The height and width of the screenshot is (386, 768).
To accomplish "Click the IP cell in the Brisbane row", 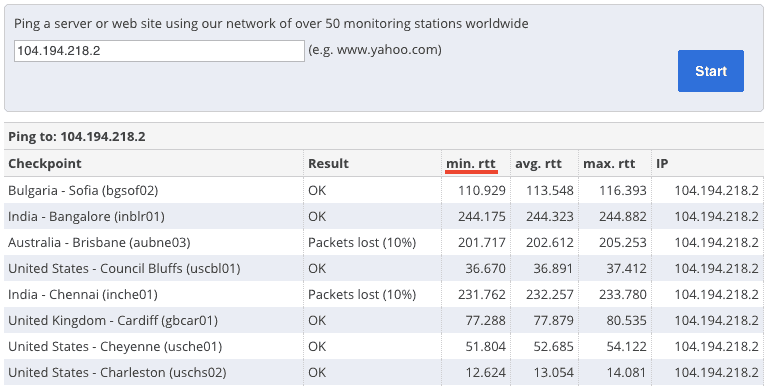I will (717, 242).
